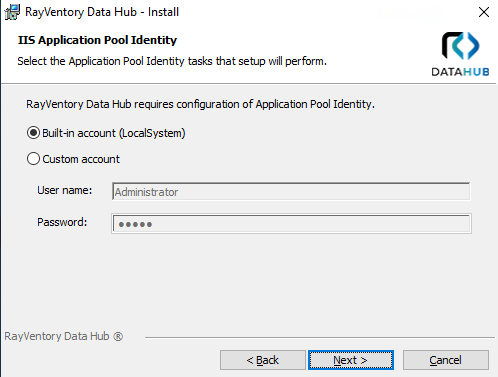Viewport: 498px width, 377px height.
Task: Click the installer icon in the title bar
Action: coord(12,12)
